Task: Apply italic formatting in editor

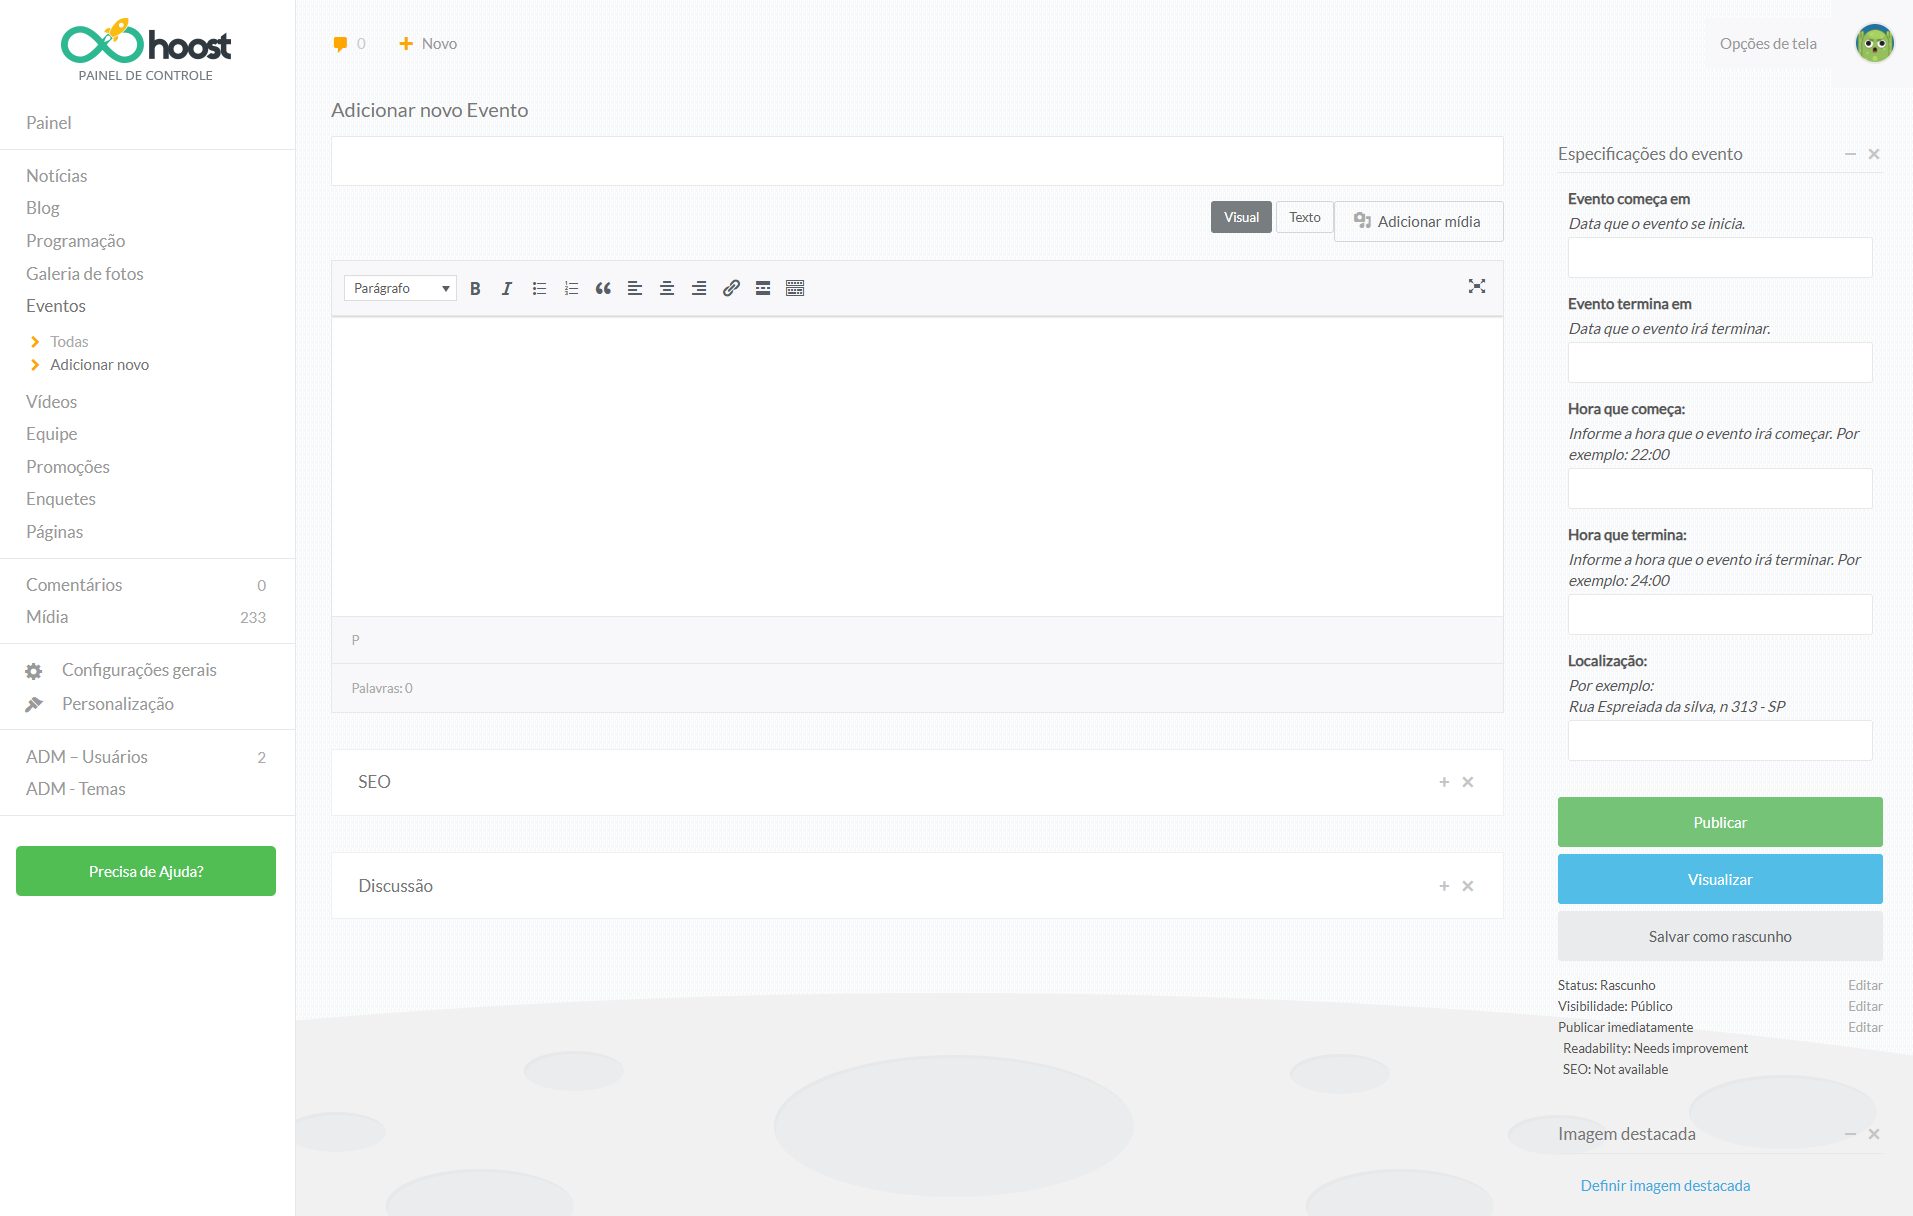Action: (x=507, y=289)
